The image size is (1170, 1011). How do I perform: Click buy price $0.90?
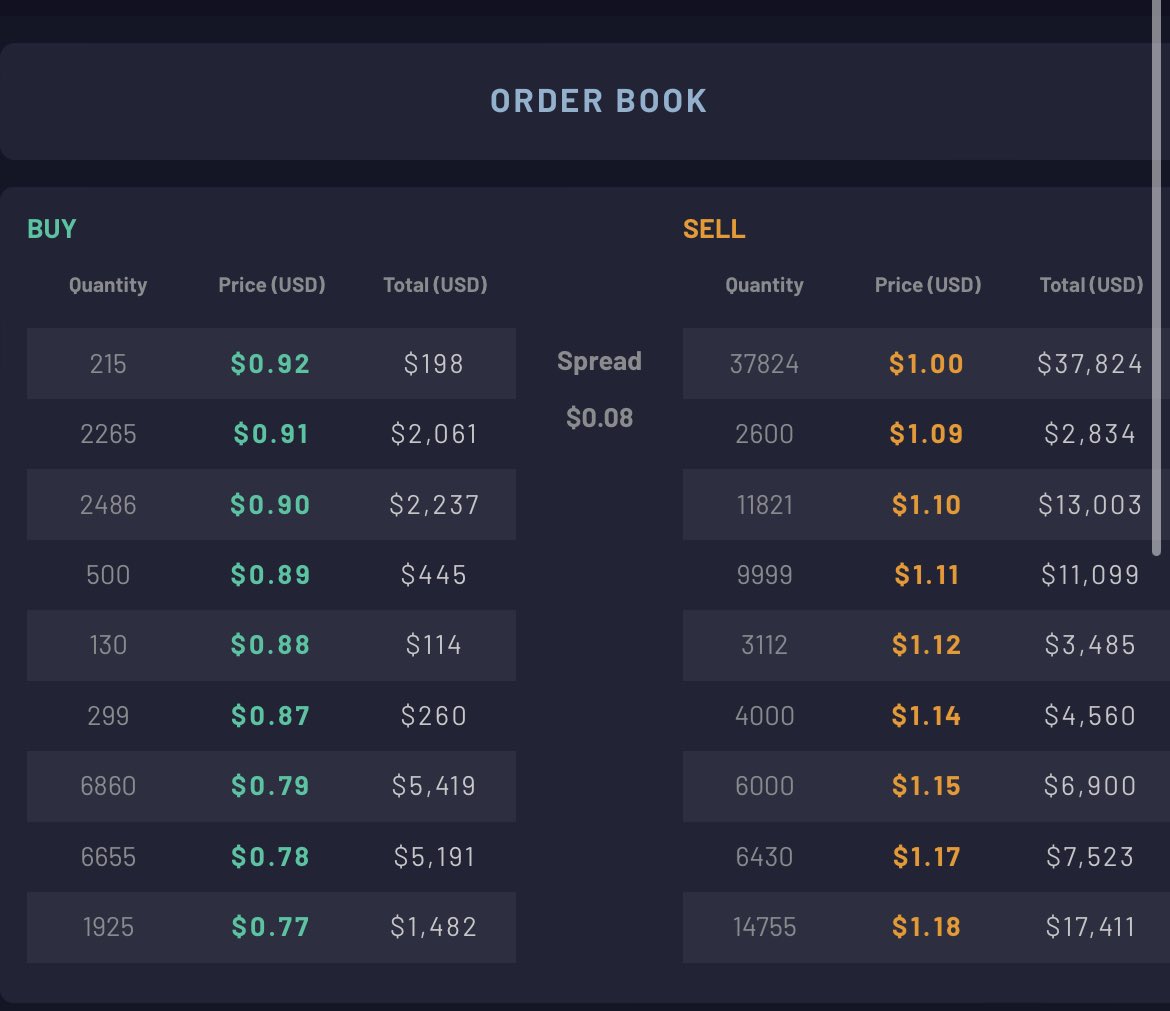(270, 504)
